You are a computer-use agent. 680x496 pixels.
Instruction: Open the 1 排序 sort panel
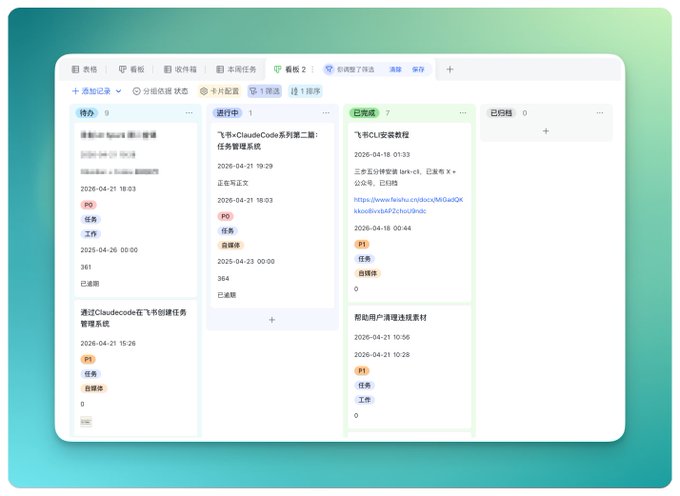pos(305,91)
